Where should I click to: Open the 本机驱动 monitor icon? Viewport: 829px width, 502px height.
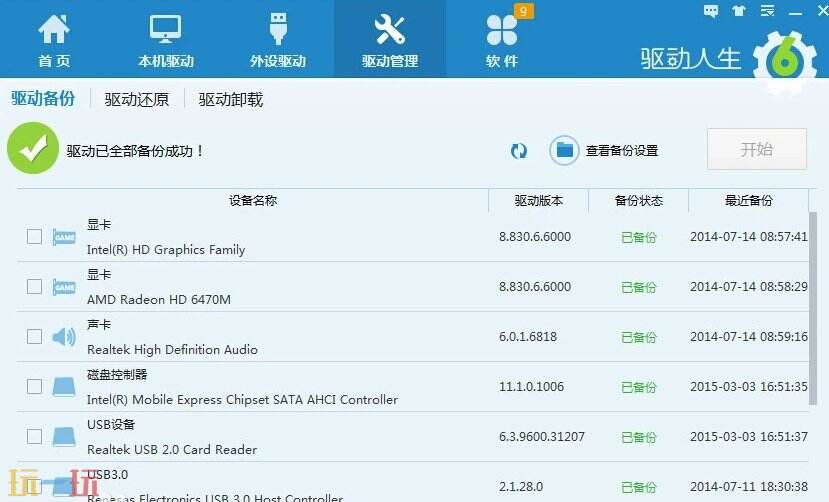click(165, 30)
